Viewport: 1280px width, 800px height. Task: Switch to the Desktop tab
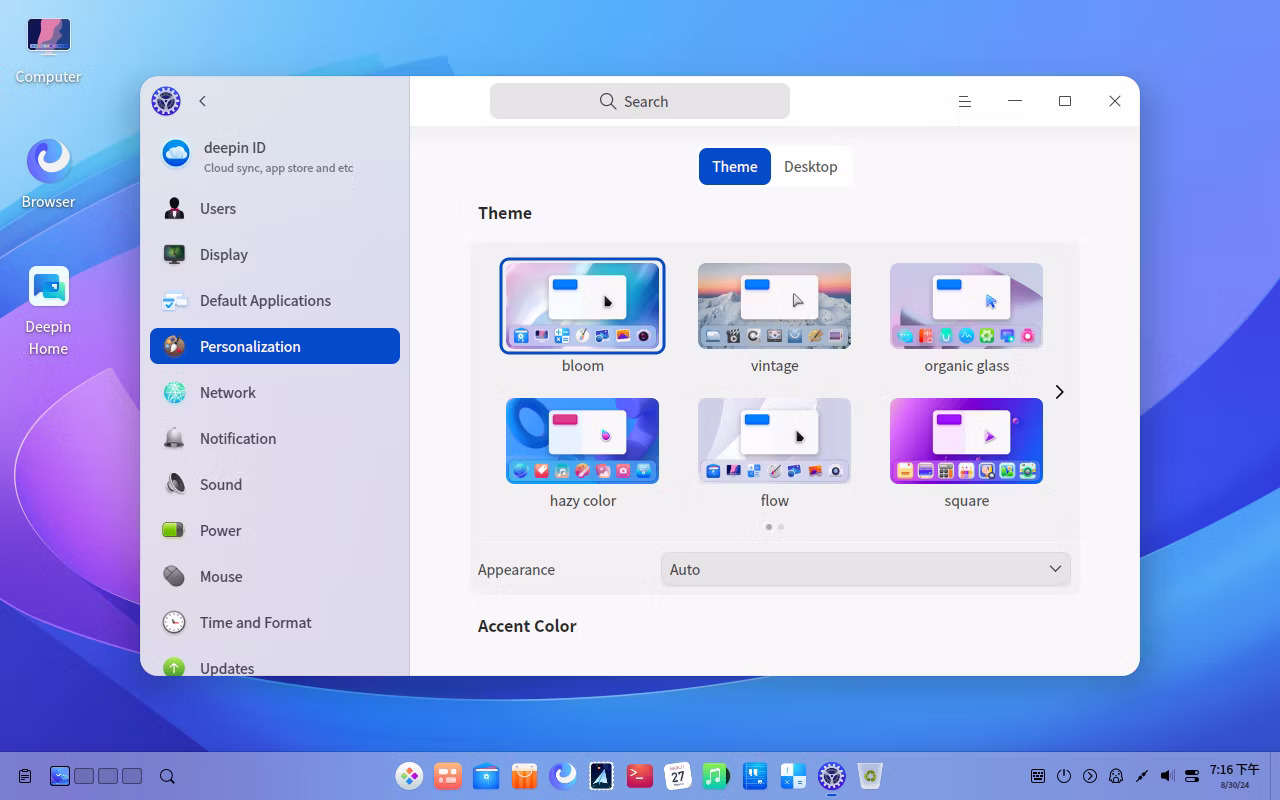[x=810, y=167]
